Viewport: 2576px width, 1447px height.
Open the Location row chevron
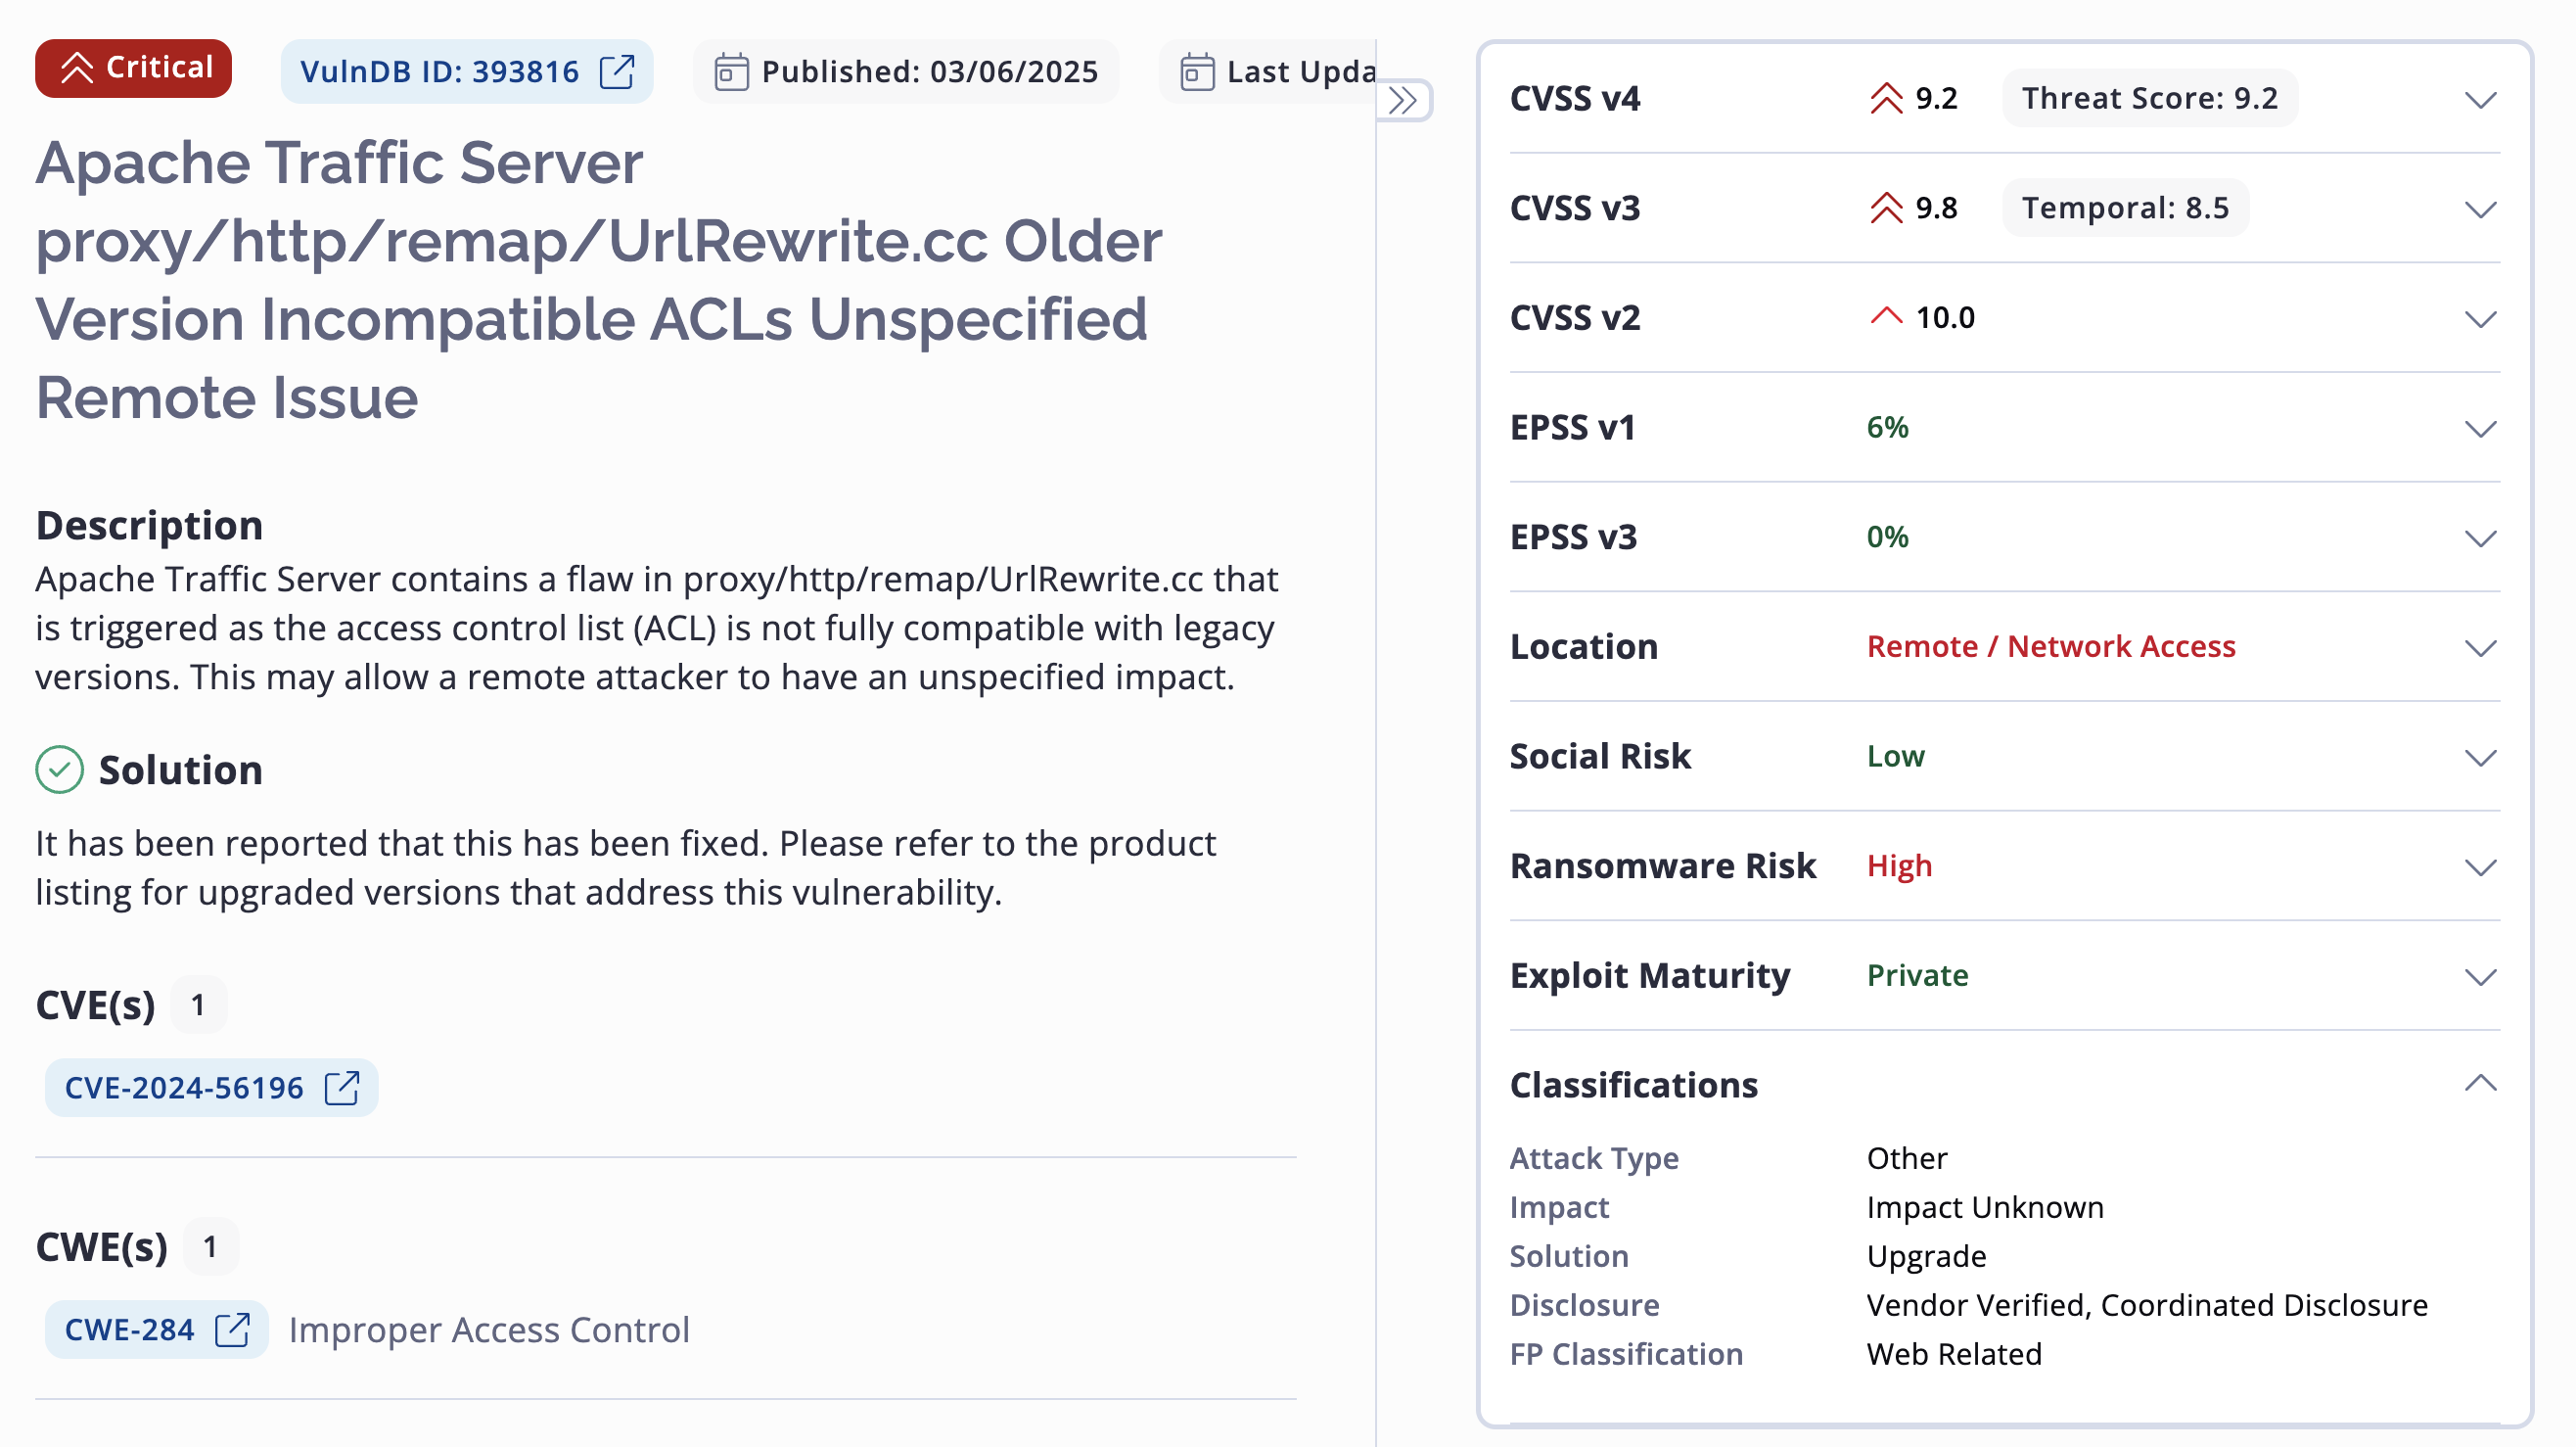(x=2480, y=647)
